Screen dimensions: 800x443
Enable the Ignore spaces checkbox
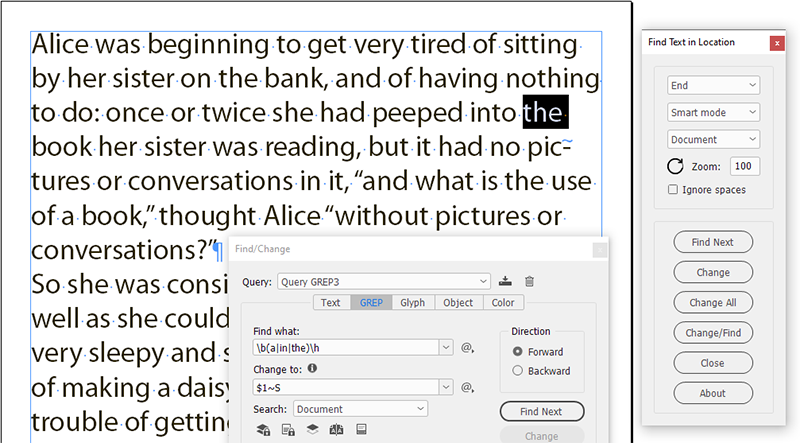click(673, 189)
